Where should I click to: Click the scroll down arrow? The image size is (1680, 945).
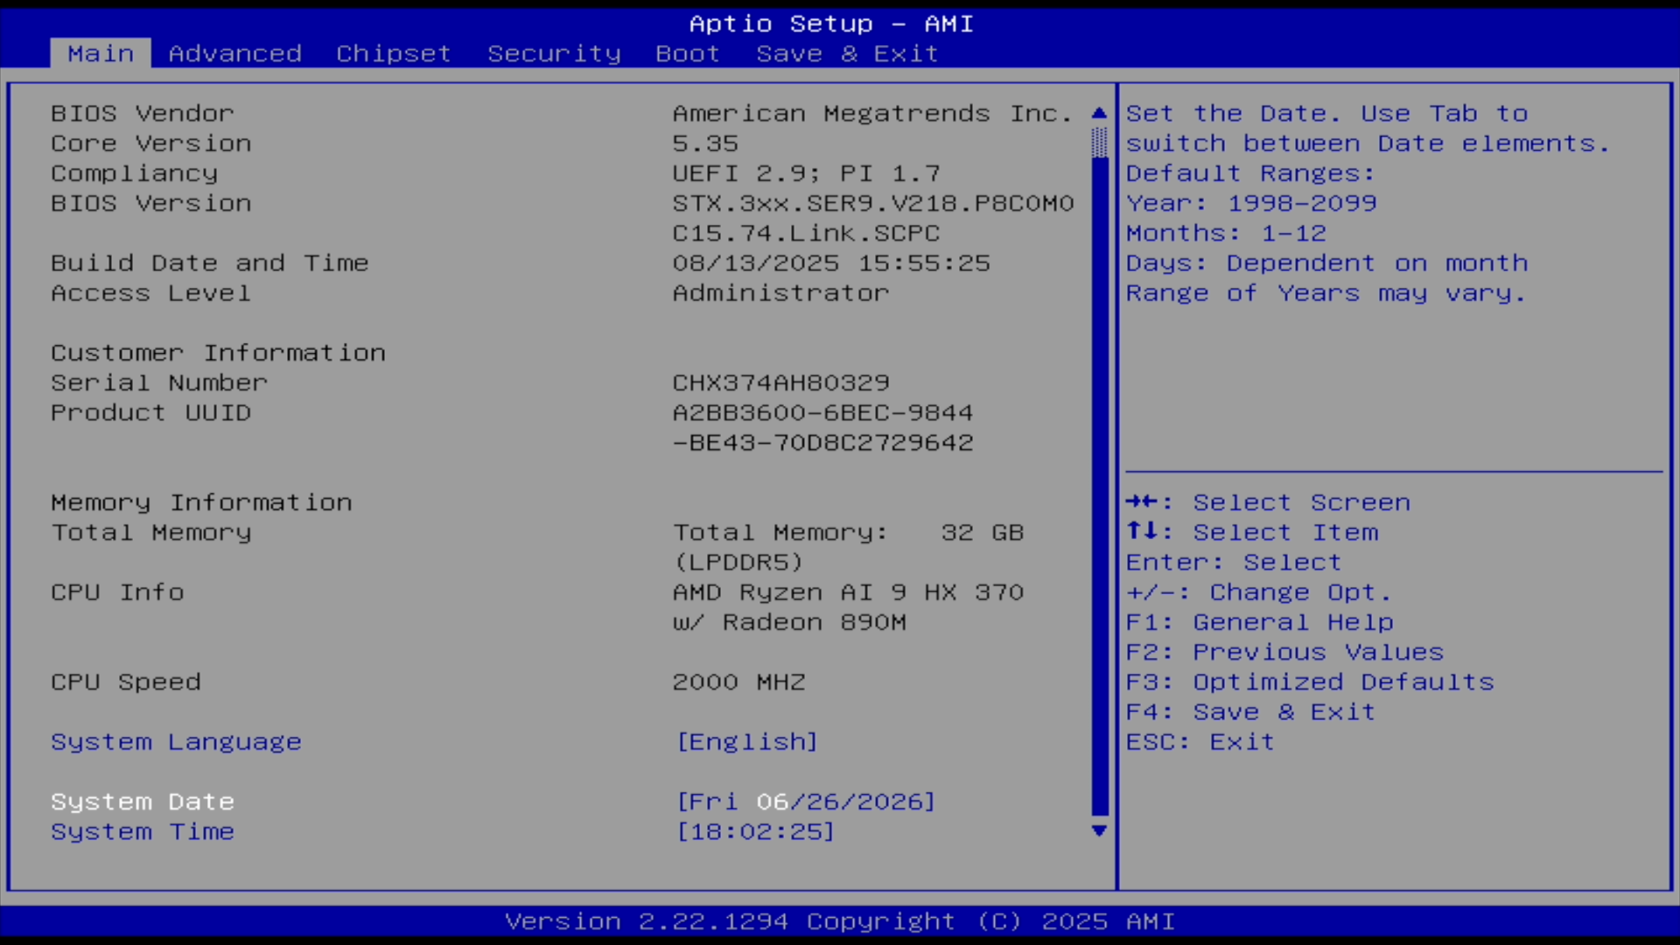pos(1099,831)
